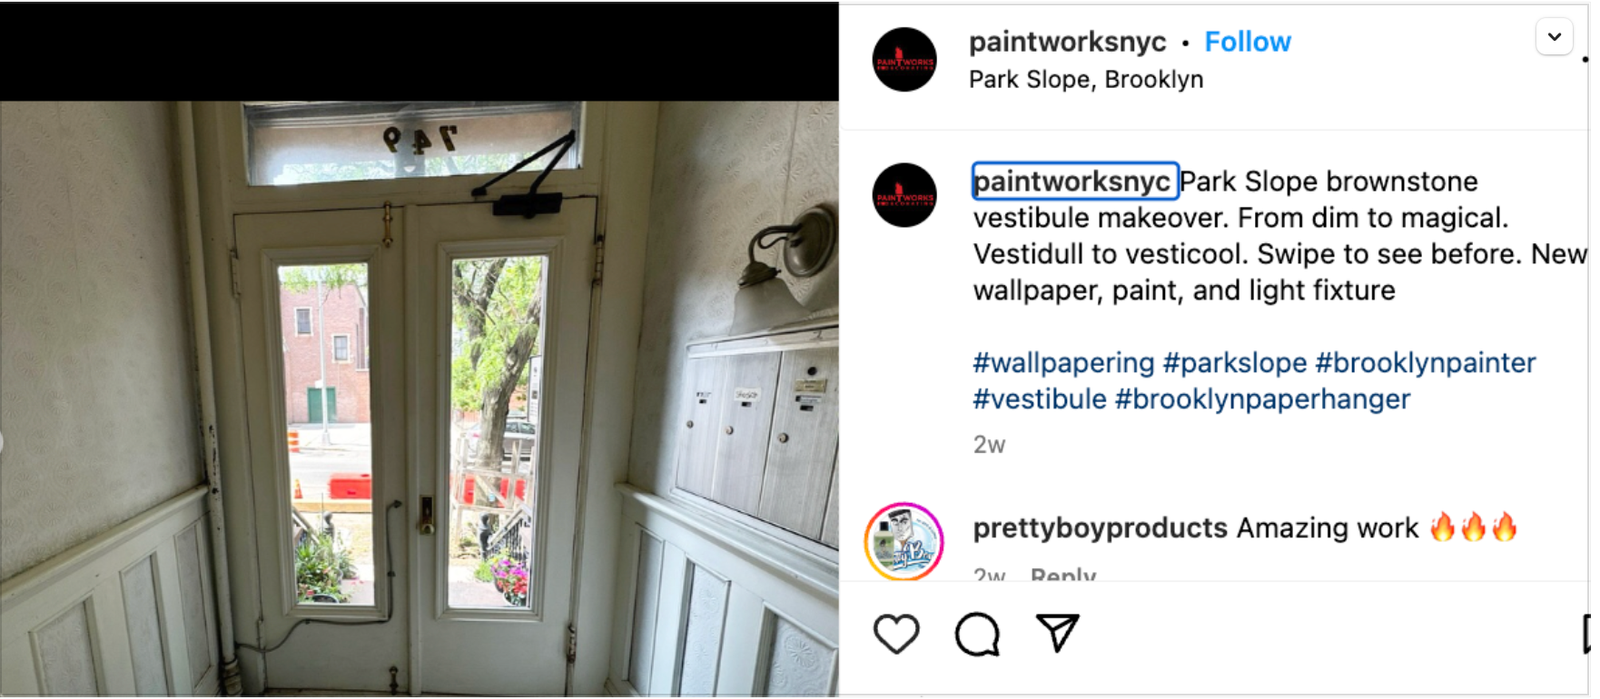Open the #brooklynpainter hashtag
Image resolution: width=1600 pixels, height=699 pixels.
coord(1425,363)
